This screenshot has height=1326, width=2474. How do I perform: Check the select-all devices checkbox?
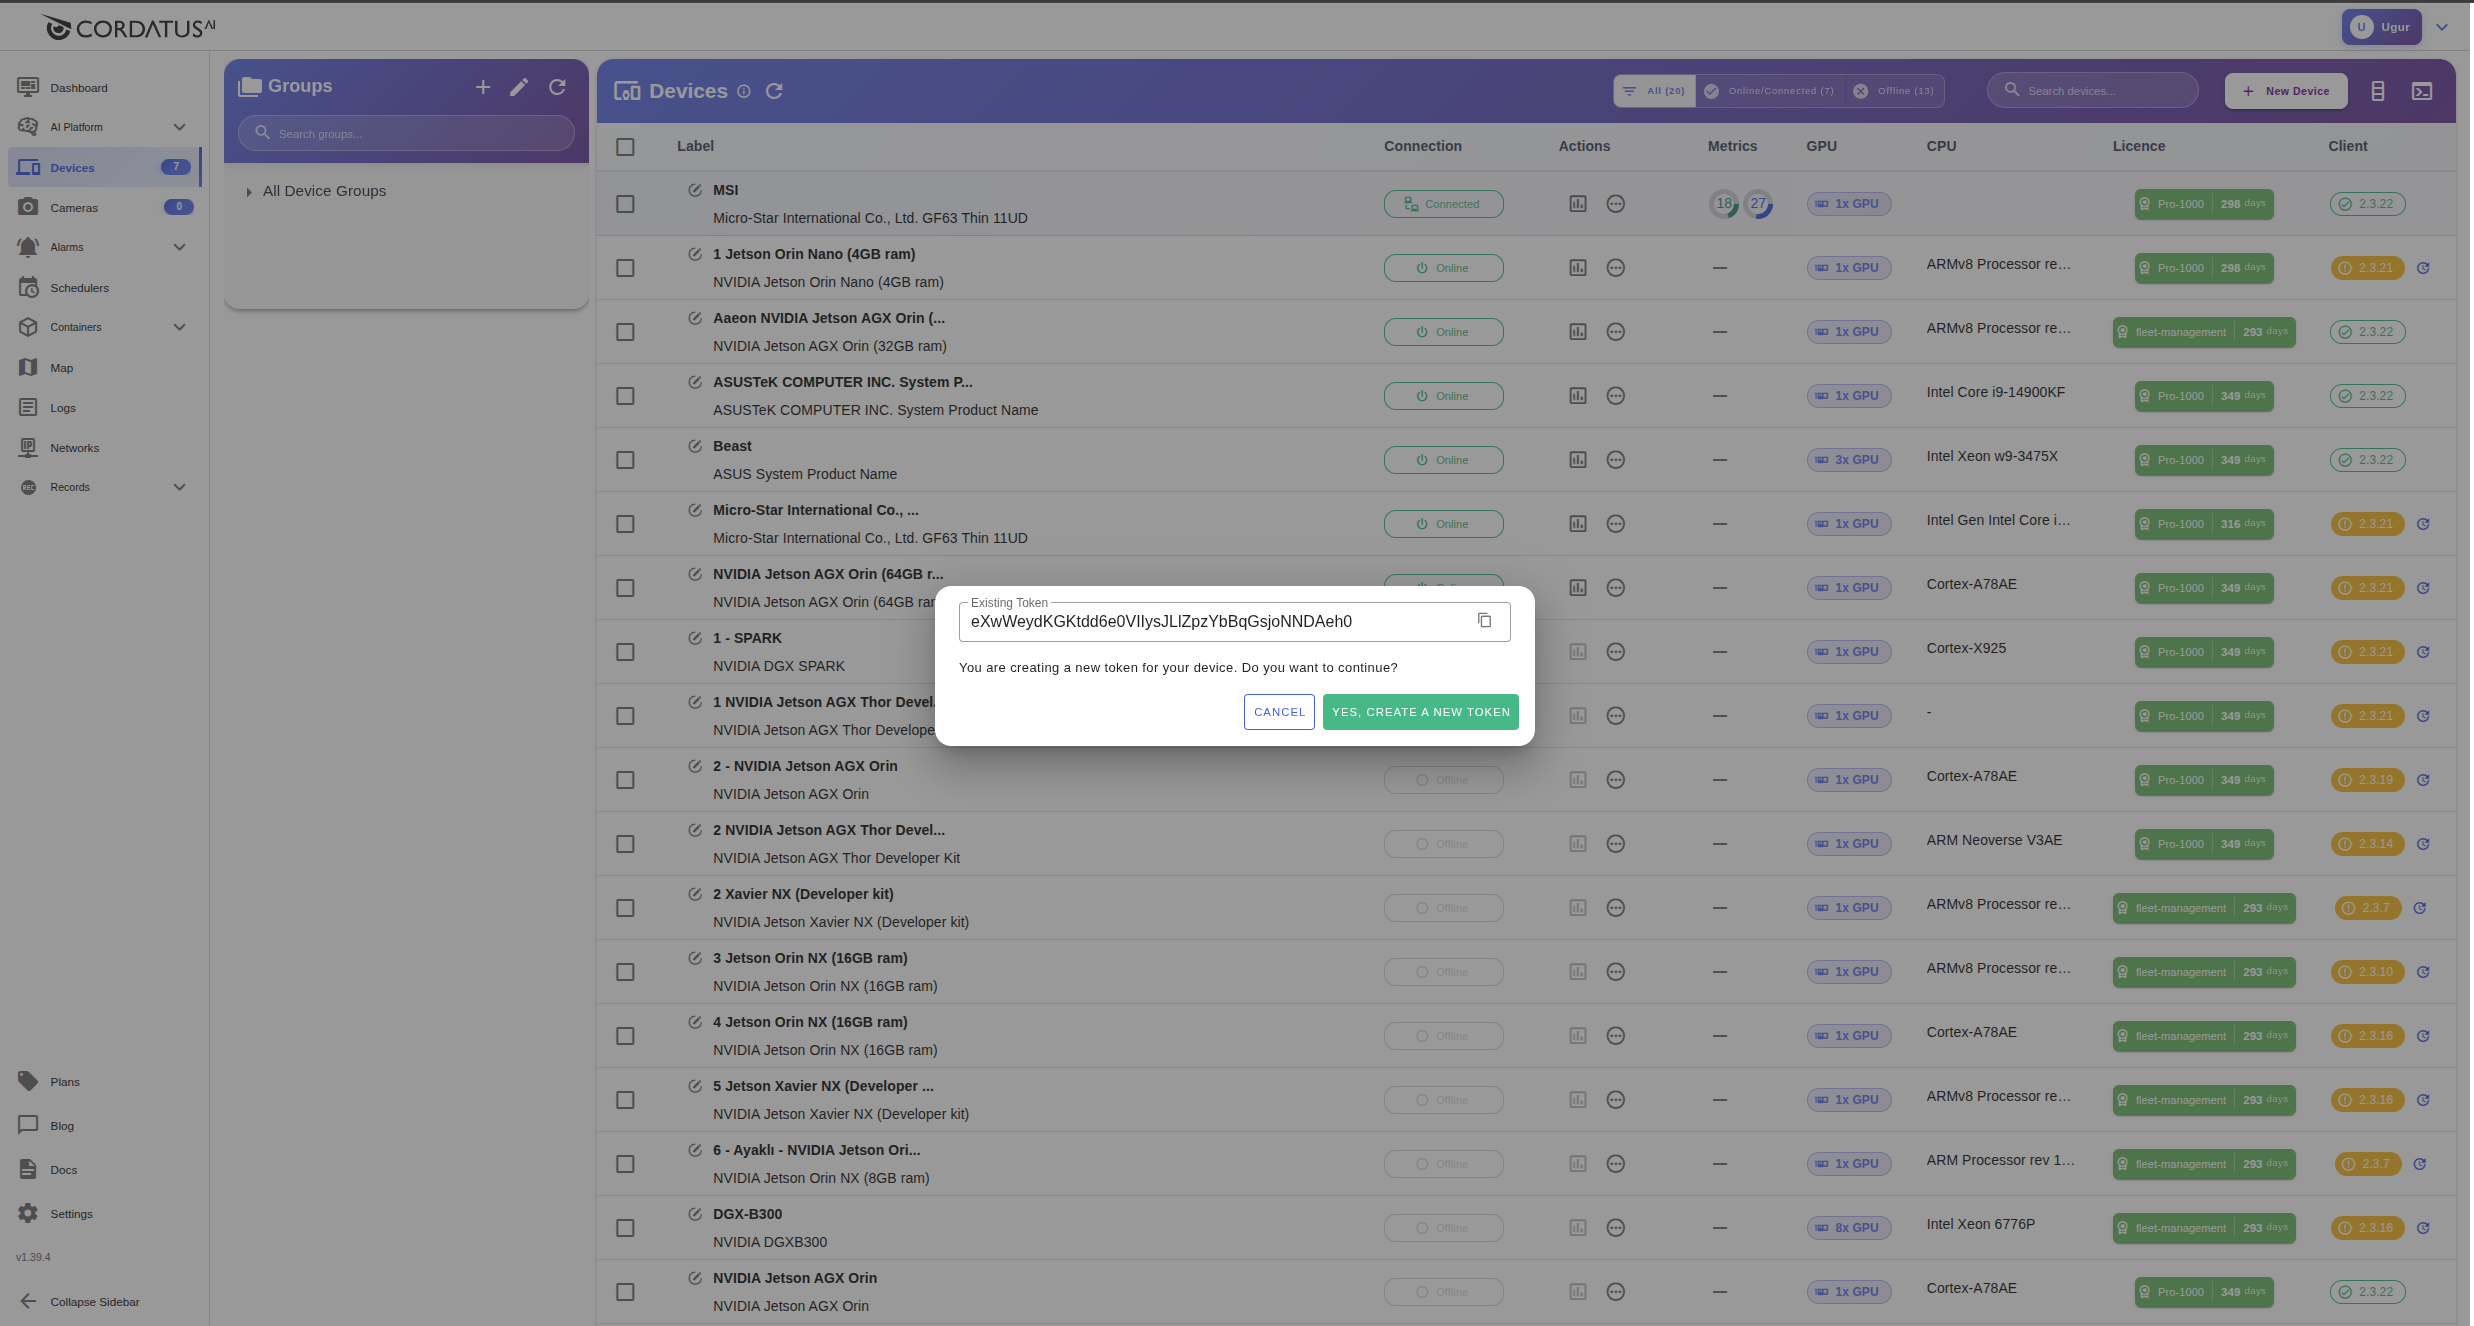tap(625, 147)
